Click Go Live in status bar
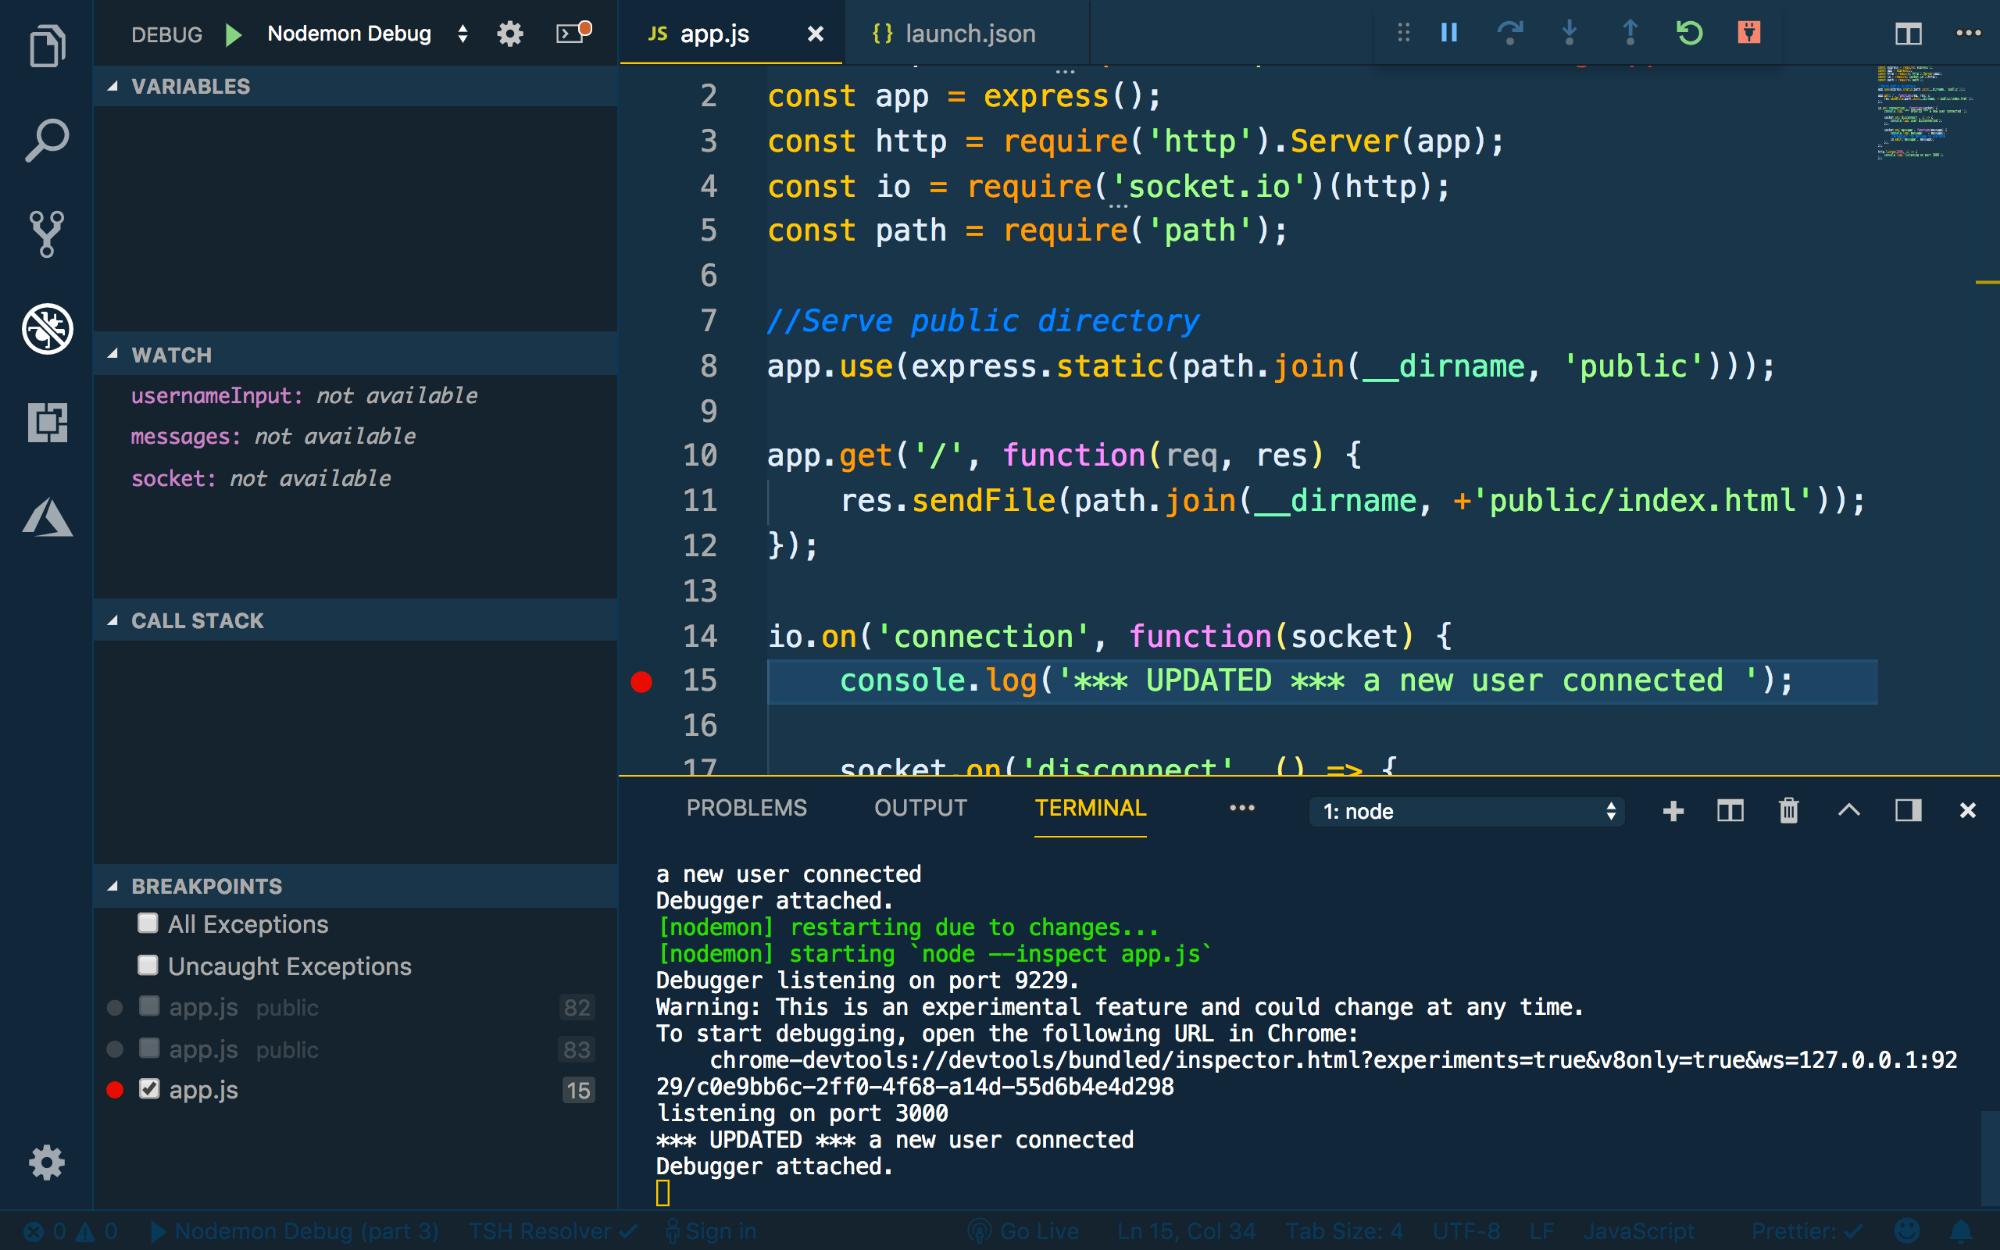The width and height of the screenshot is (2000, 1250). (1023, 1231)
